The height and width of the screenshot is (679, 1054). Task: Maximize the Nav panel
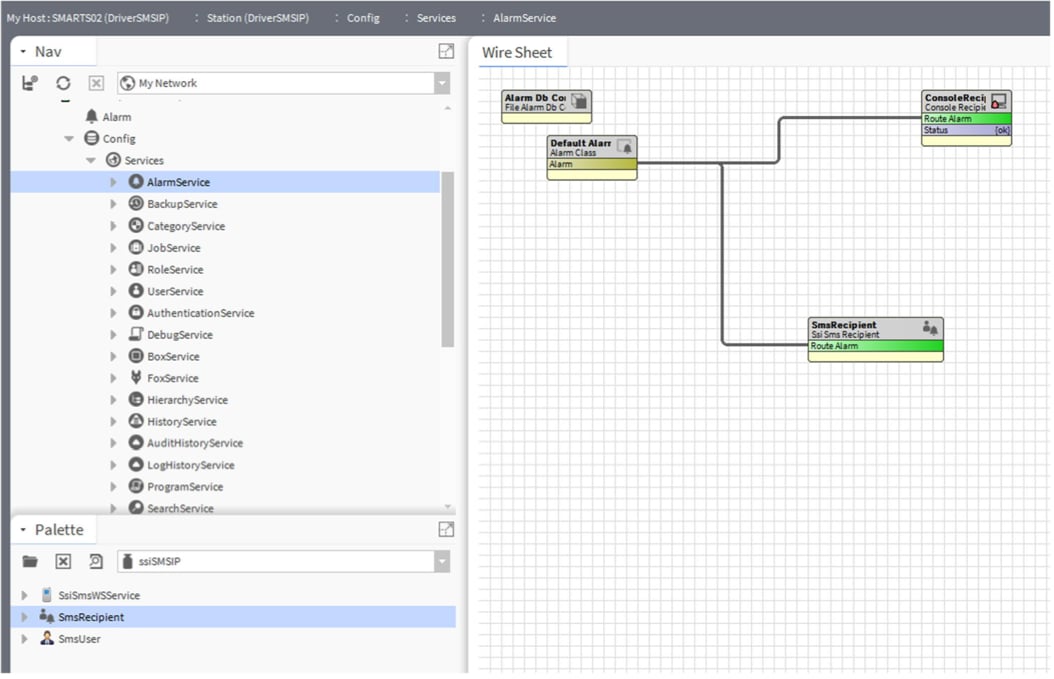446,51
